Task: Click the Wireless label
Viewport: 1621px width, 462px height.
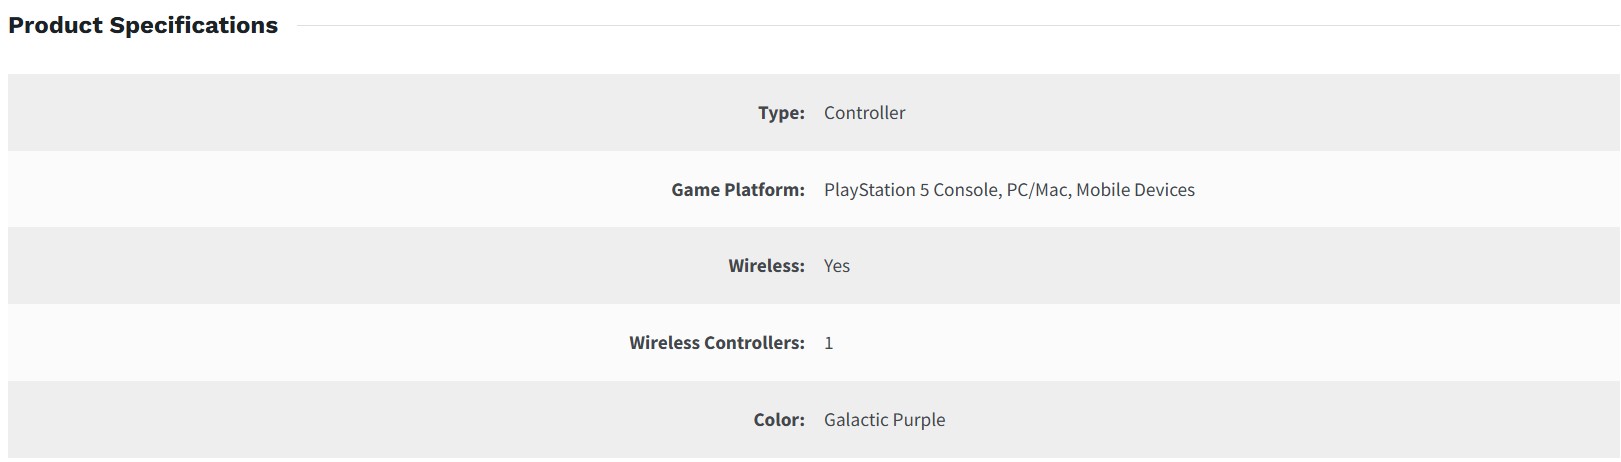Action: pos(766,266)
